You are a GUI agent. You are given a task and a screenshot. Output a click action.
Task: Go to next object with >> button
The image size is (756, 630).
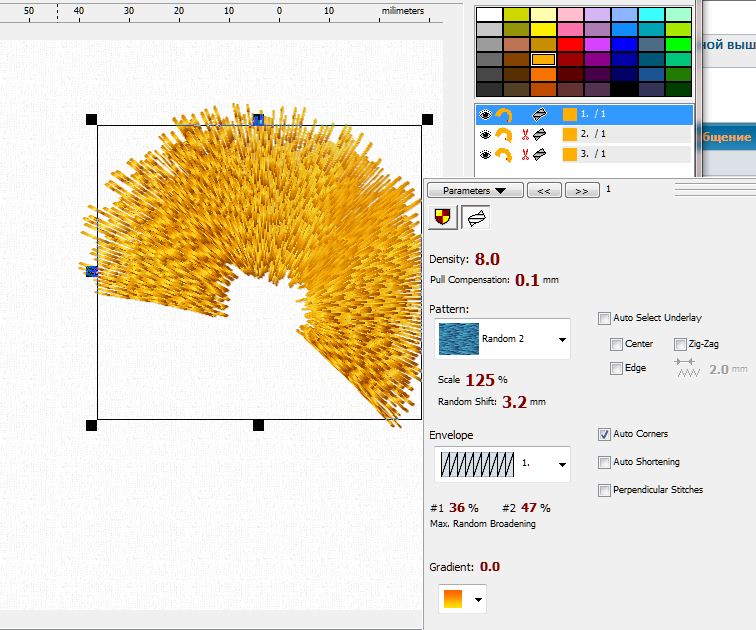pyautogui.click(x=582, y=190)
